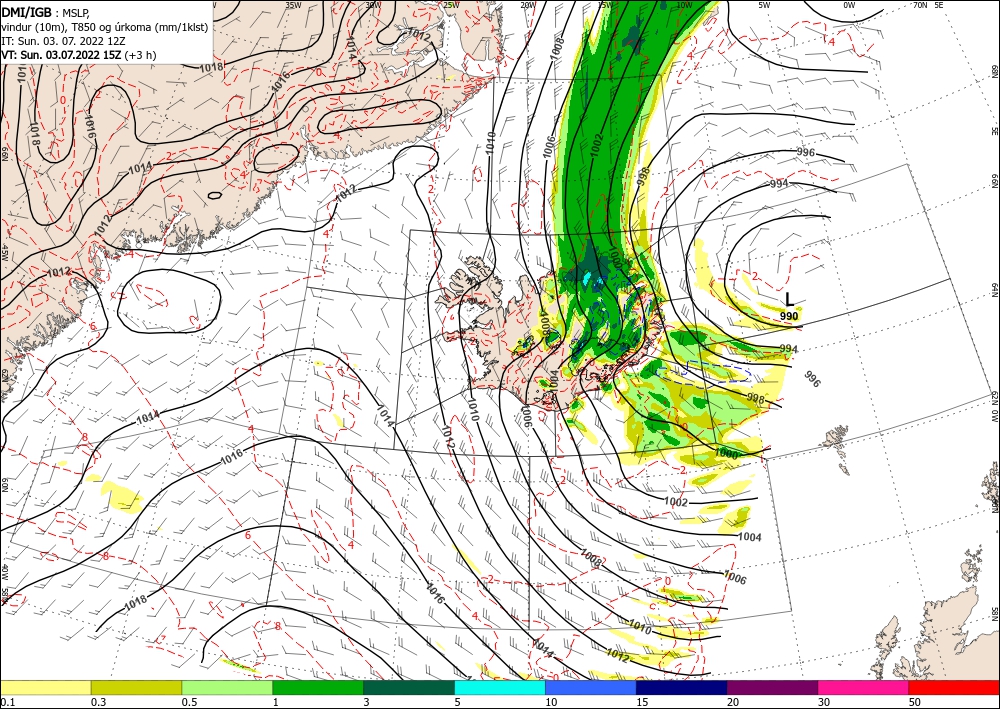
Task: Pick the bright blue 10 mm swatch
Action: [x=591, y=687]
